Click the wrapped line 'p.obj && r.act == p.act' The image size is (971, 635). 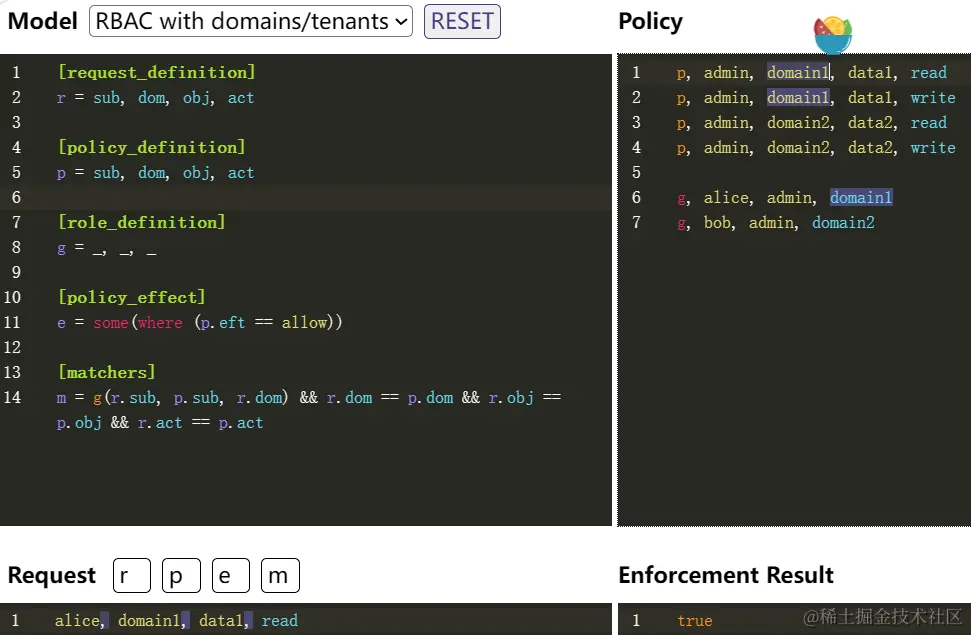[x=160, y=423]
